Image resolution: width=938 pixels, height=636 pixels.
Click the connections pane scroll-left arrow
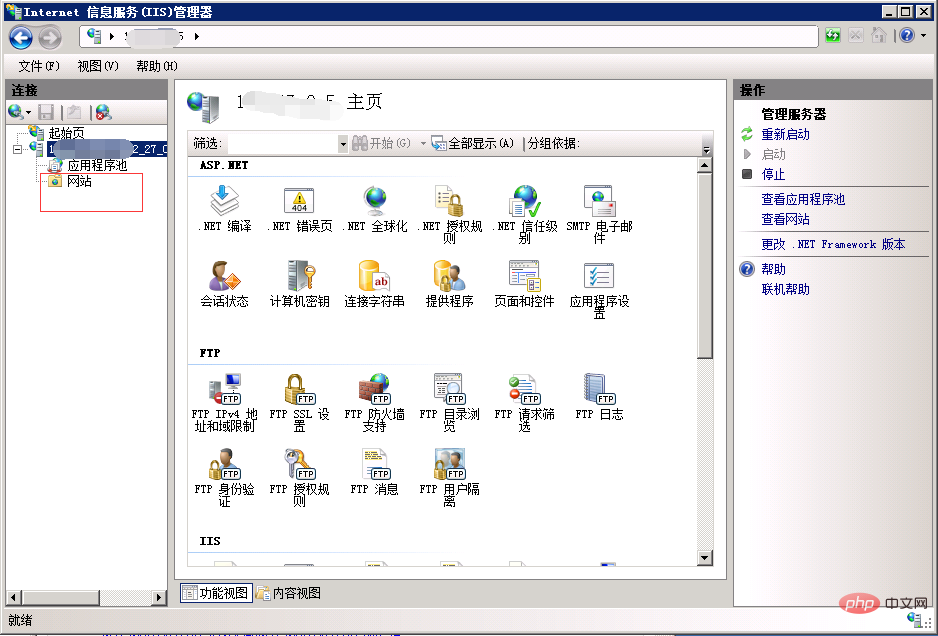[x=13, y=597]
